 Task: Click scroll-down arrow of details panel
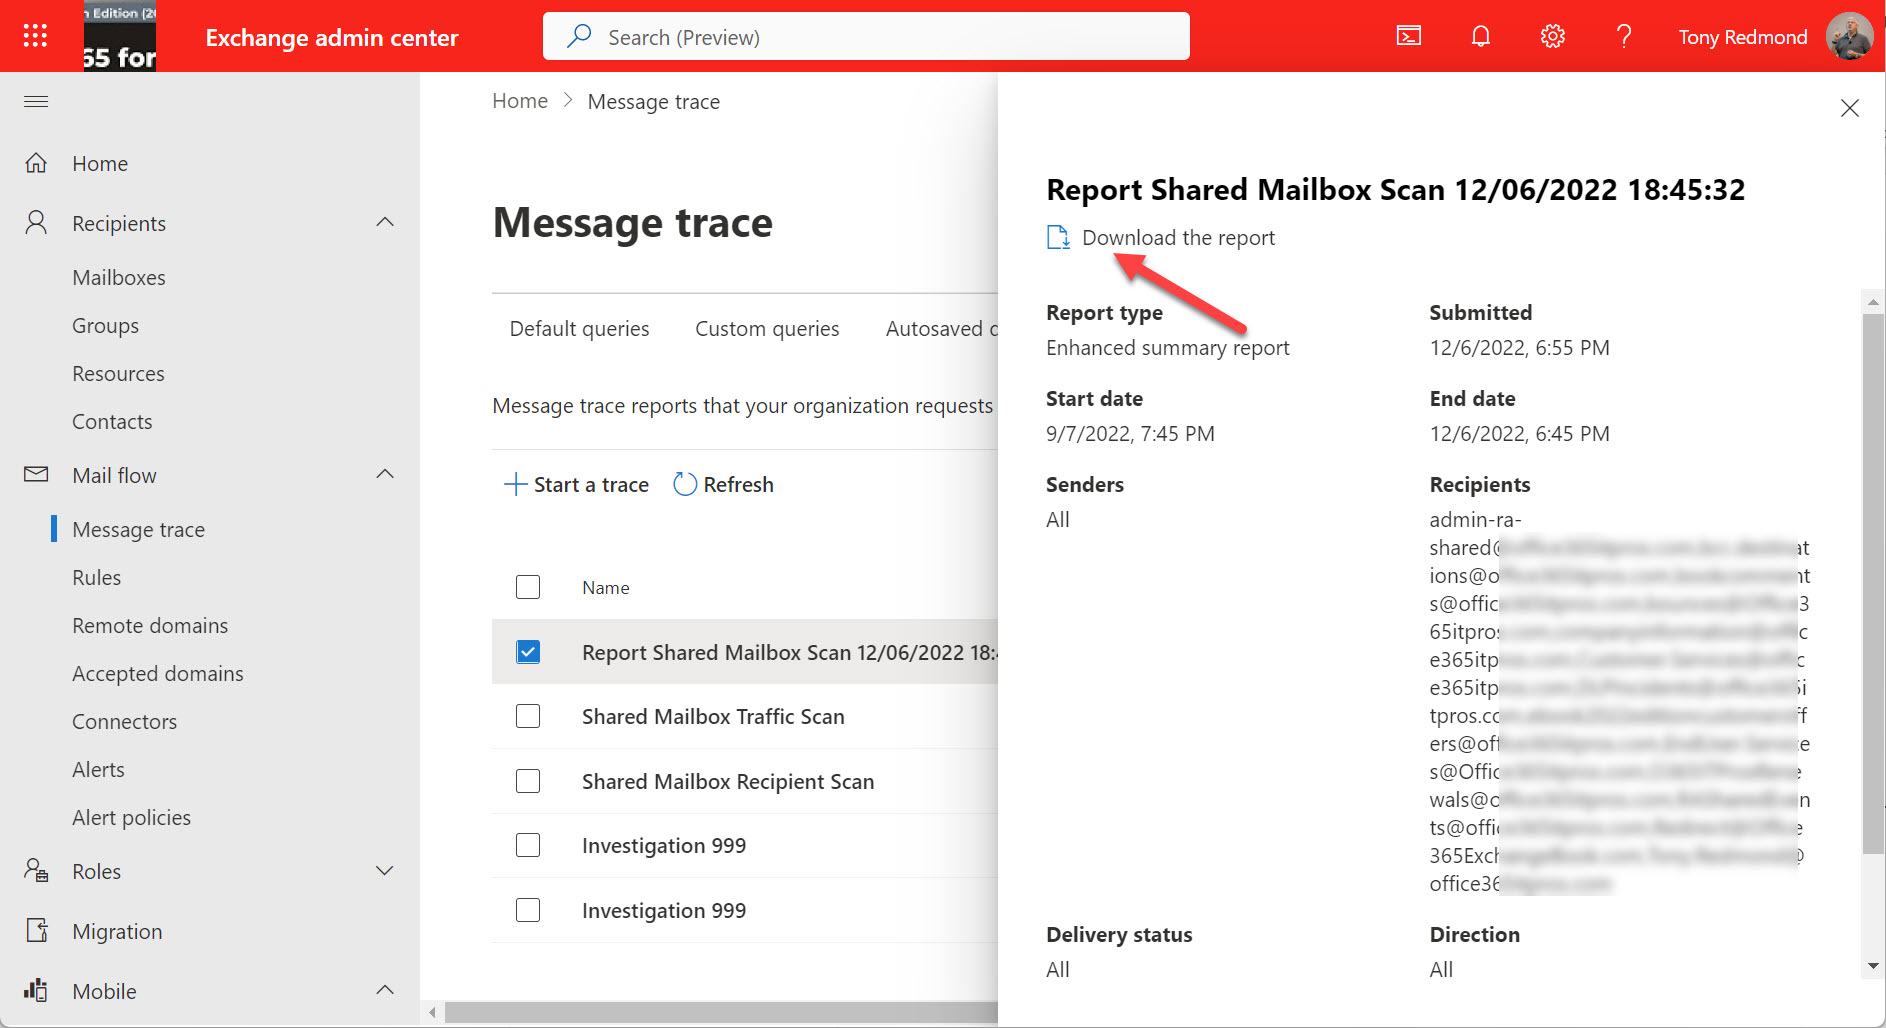pyautogui.click(x=1873, y=967)
